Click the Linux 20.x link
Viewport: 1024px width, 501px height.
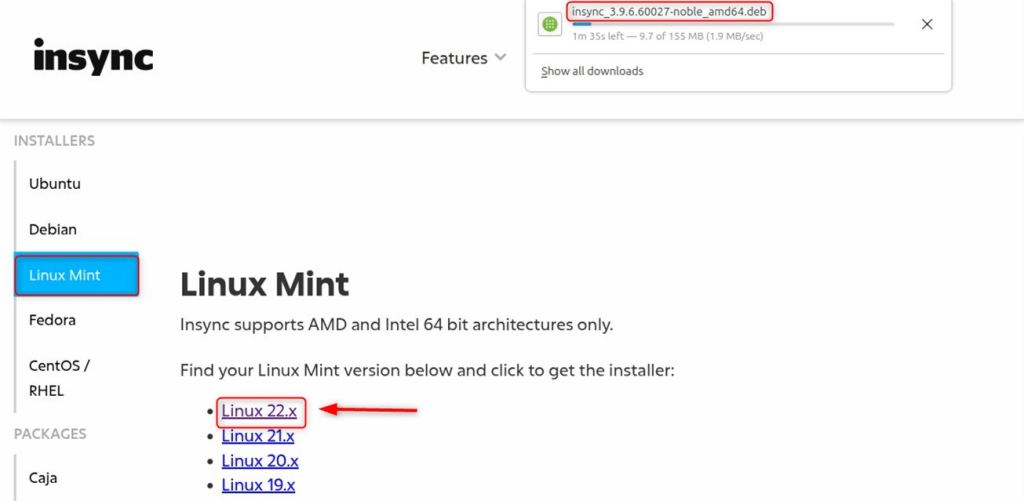260,461
